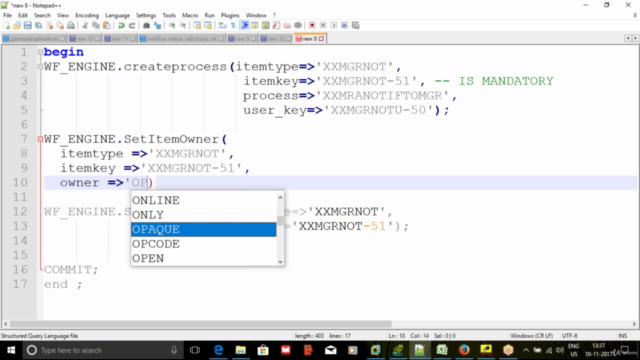Close the current document via the toolbar Close icon
Screen dimensions: 640x360
coord(49,25)
